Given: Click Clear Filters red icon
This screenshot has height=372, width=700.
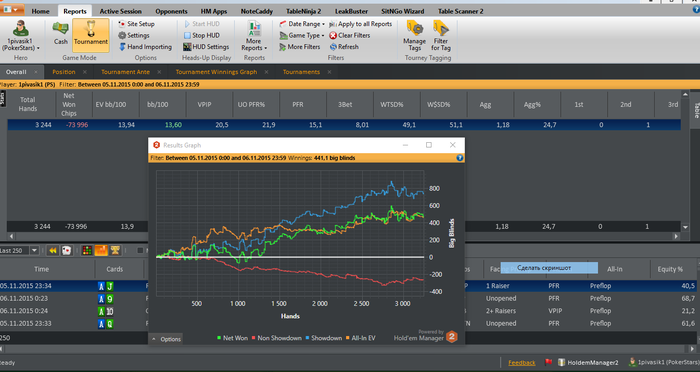Looking at the screenshot, I should [333, 35].
